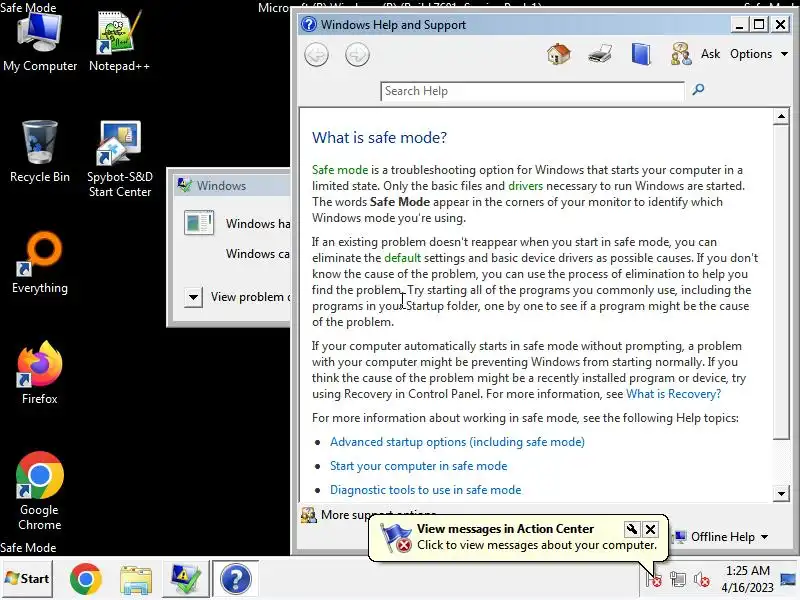Click the network tray icon
The height and width of the screenshot is (600, 800).
[x=678, y=580]
